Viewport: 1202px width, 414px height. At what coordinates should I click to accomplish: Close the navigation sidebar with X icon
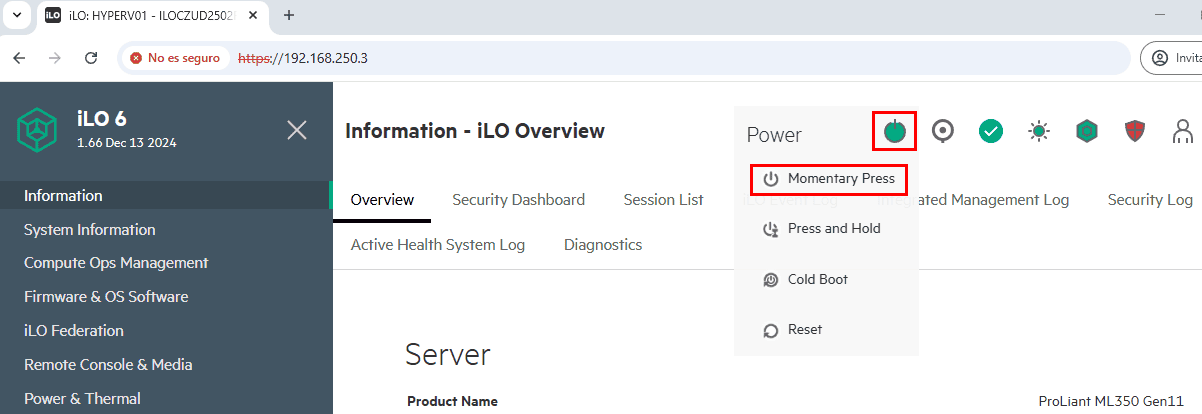(297, 130)
